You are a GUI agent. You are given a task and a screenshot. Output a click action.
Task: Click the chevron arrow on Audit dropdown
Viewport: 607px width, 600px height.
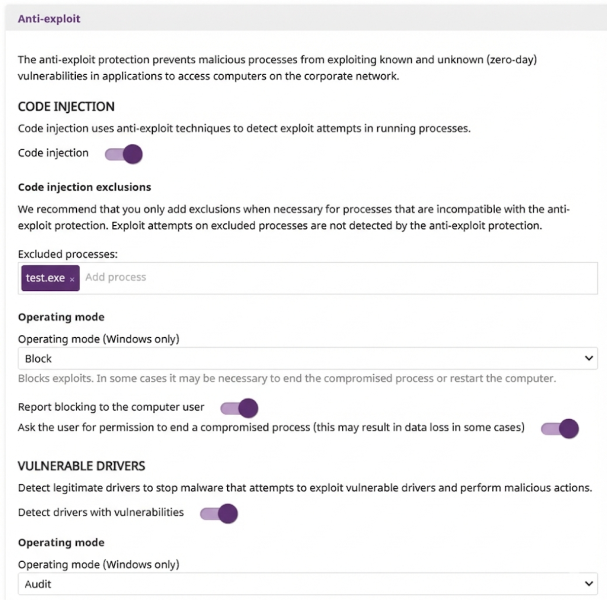click(589, 584)
